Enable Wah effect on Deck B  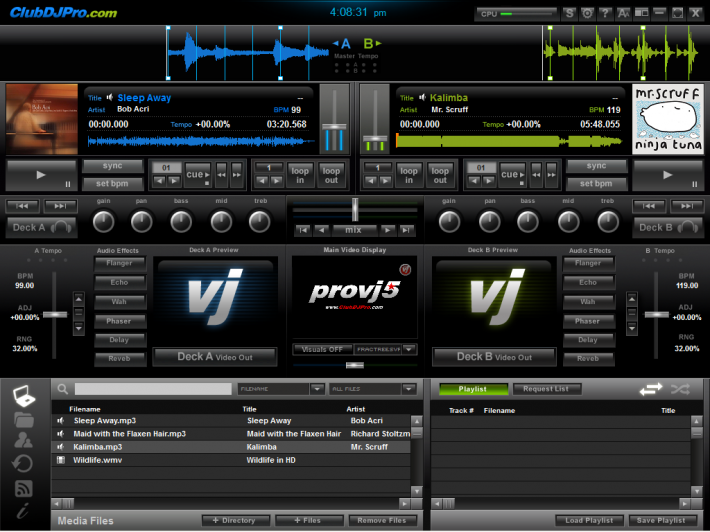coord(588,302)
